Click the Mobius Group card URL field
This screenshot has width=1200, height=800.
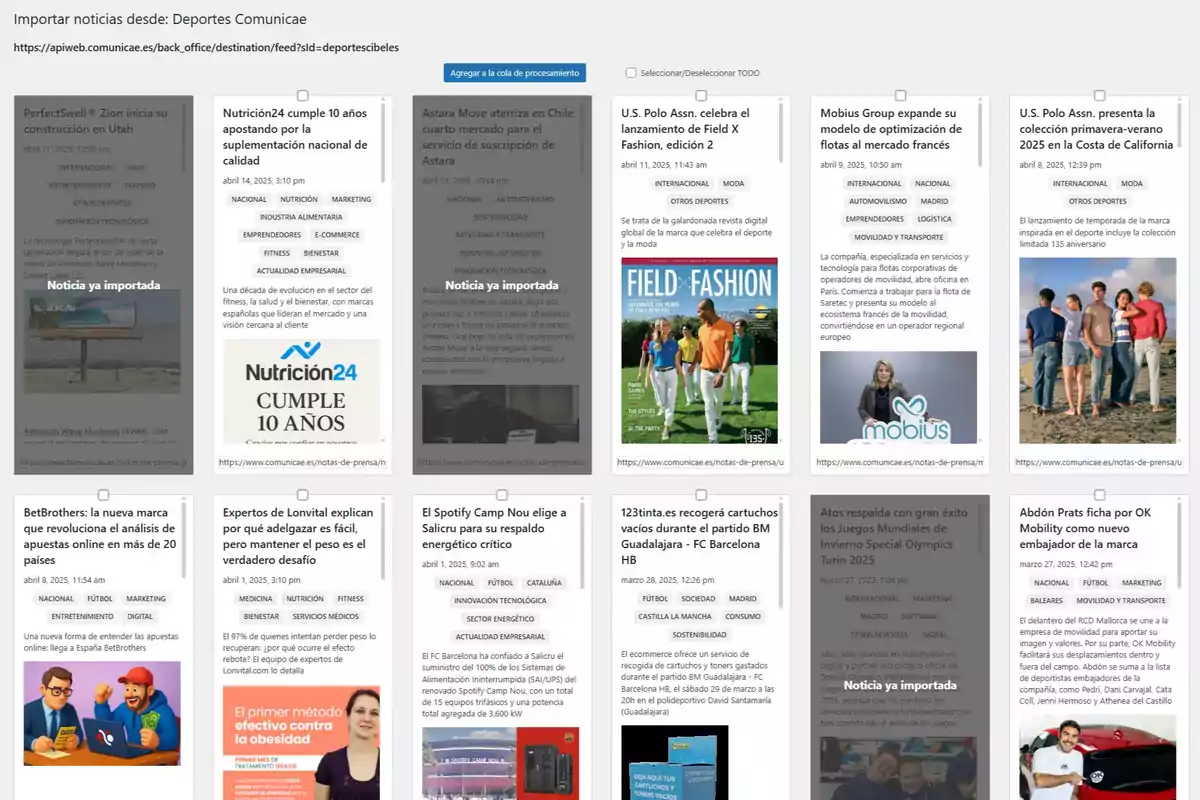(x=900, y=463)
